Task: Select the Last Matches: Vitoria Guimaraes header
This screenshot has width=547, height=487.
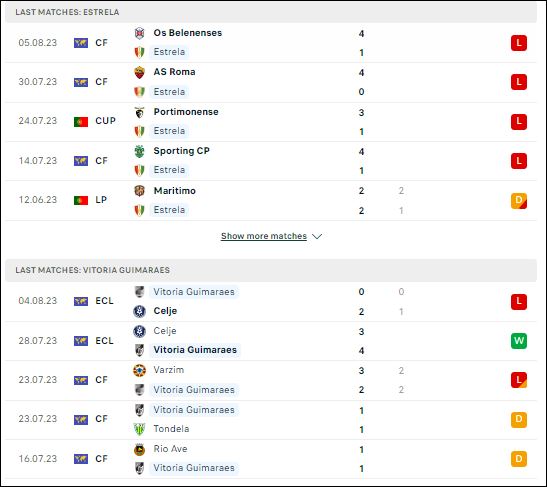Action: click(271, 270)
